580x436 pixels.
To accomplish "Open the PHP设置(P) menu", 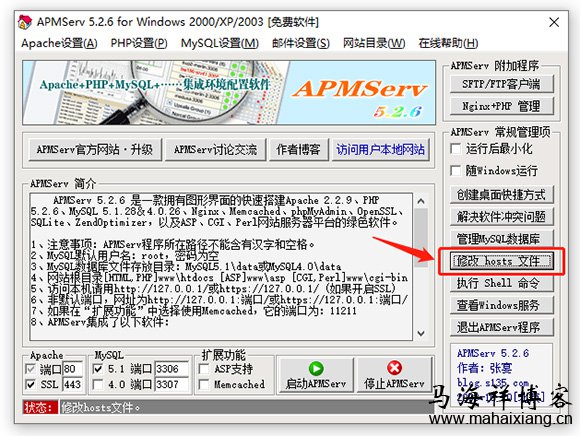I will [x=139, y=43].
